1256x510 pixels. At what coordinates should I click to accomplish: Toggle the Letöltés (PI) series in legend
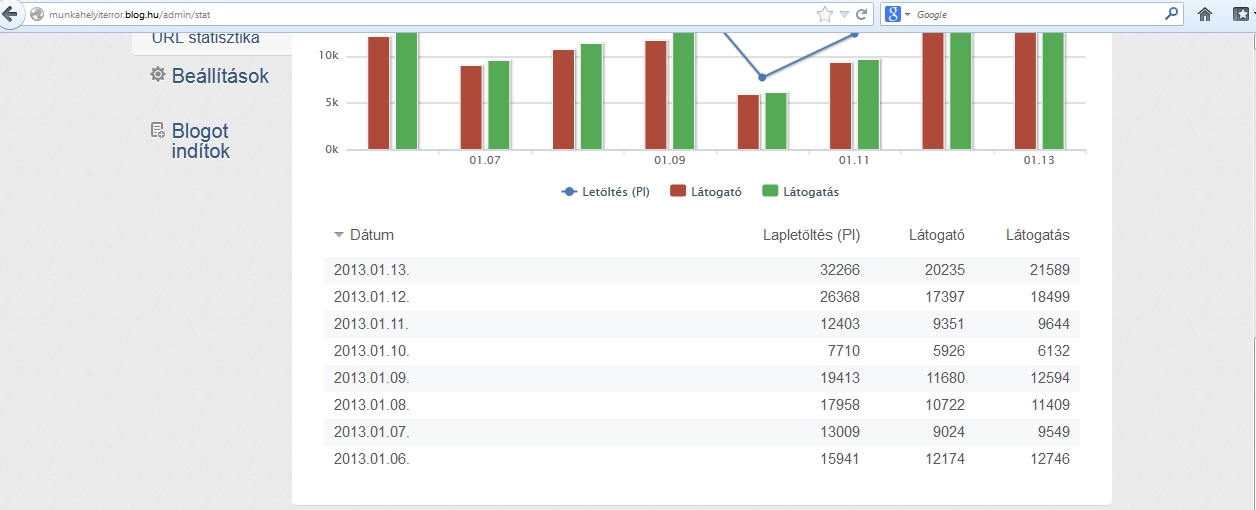(x=606, y=192)
